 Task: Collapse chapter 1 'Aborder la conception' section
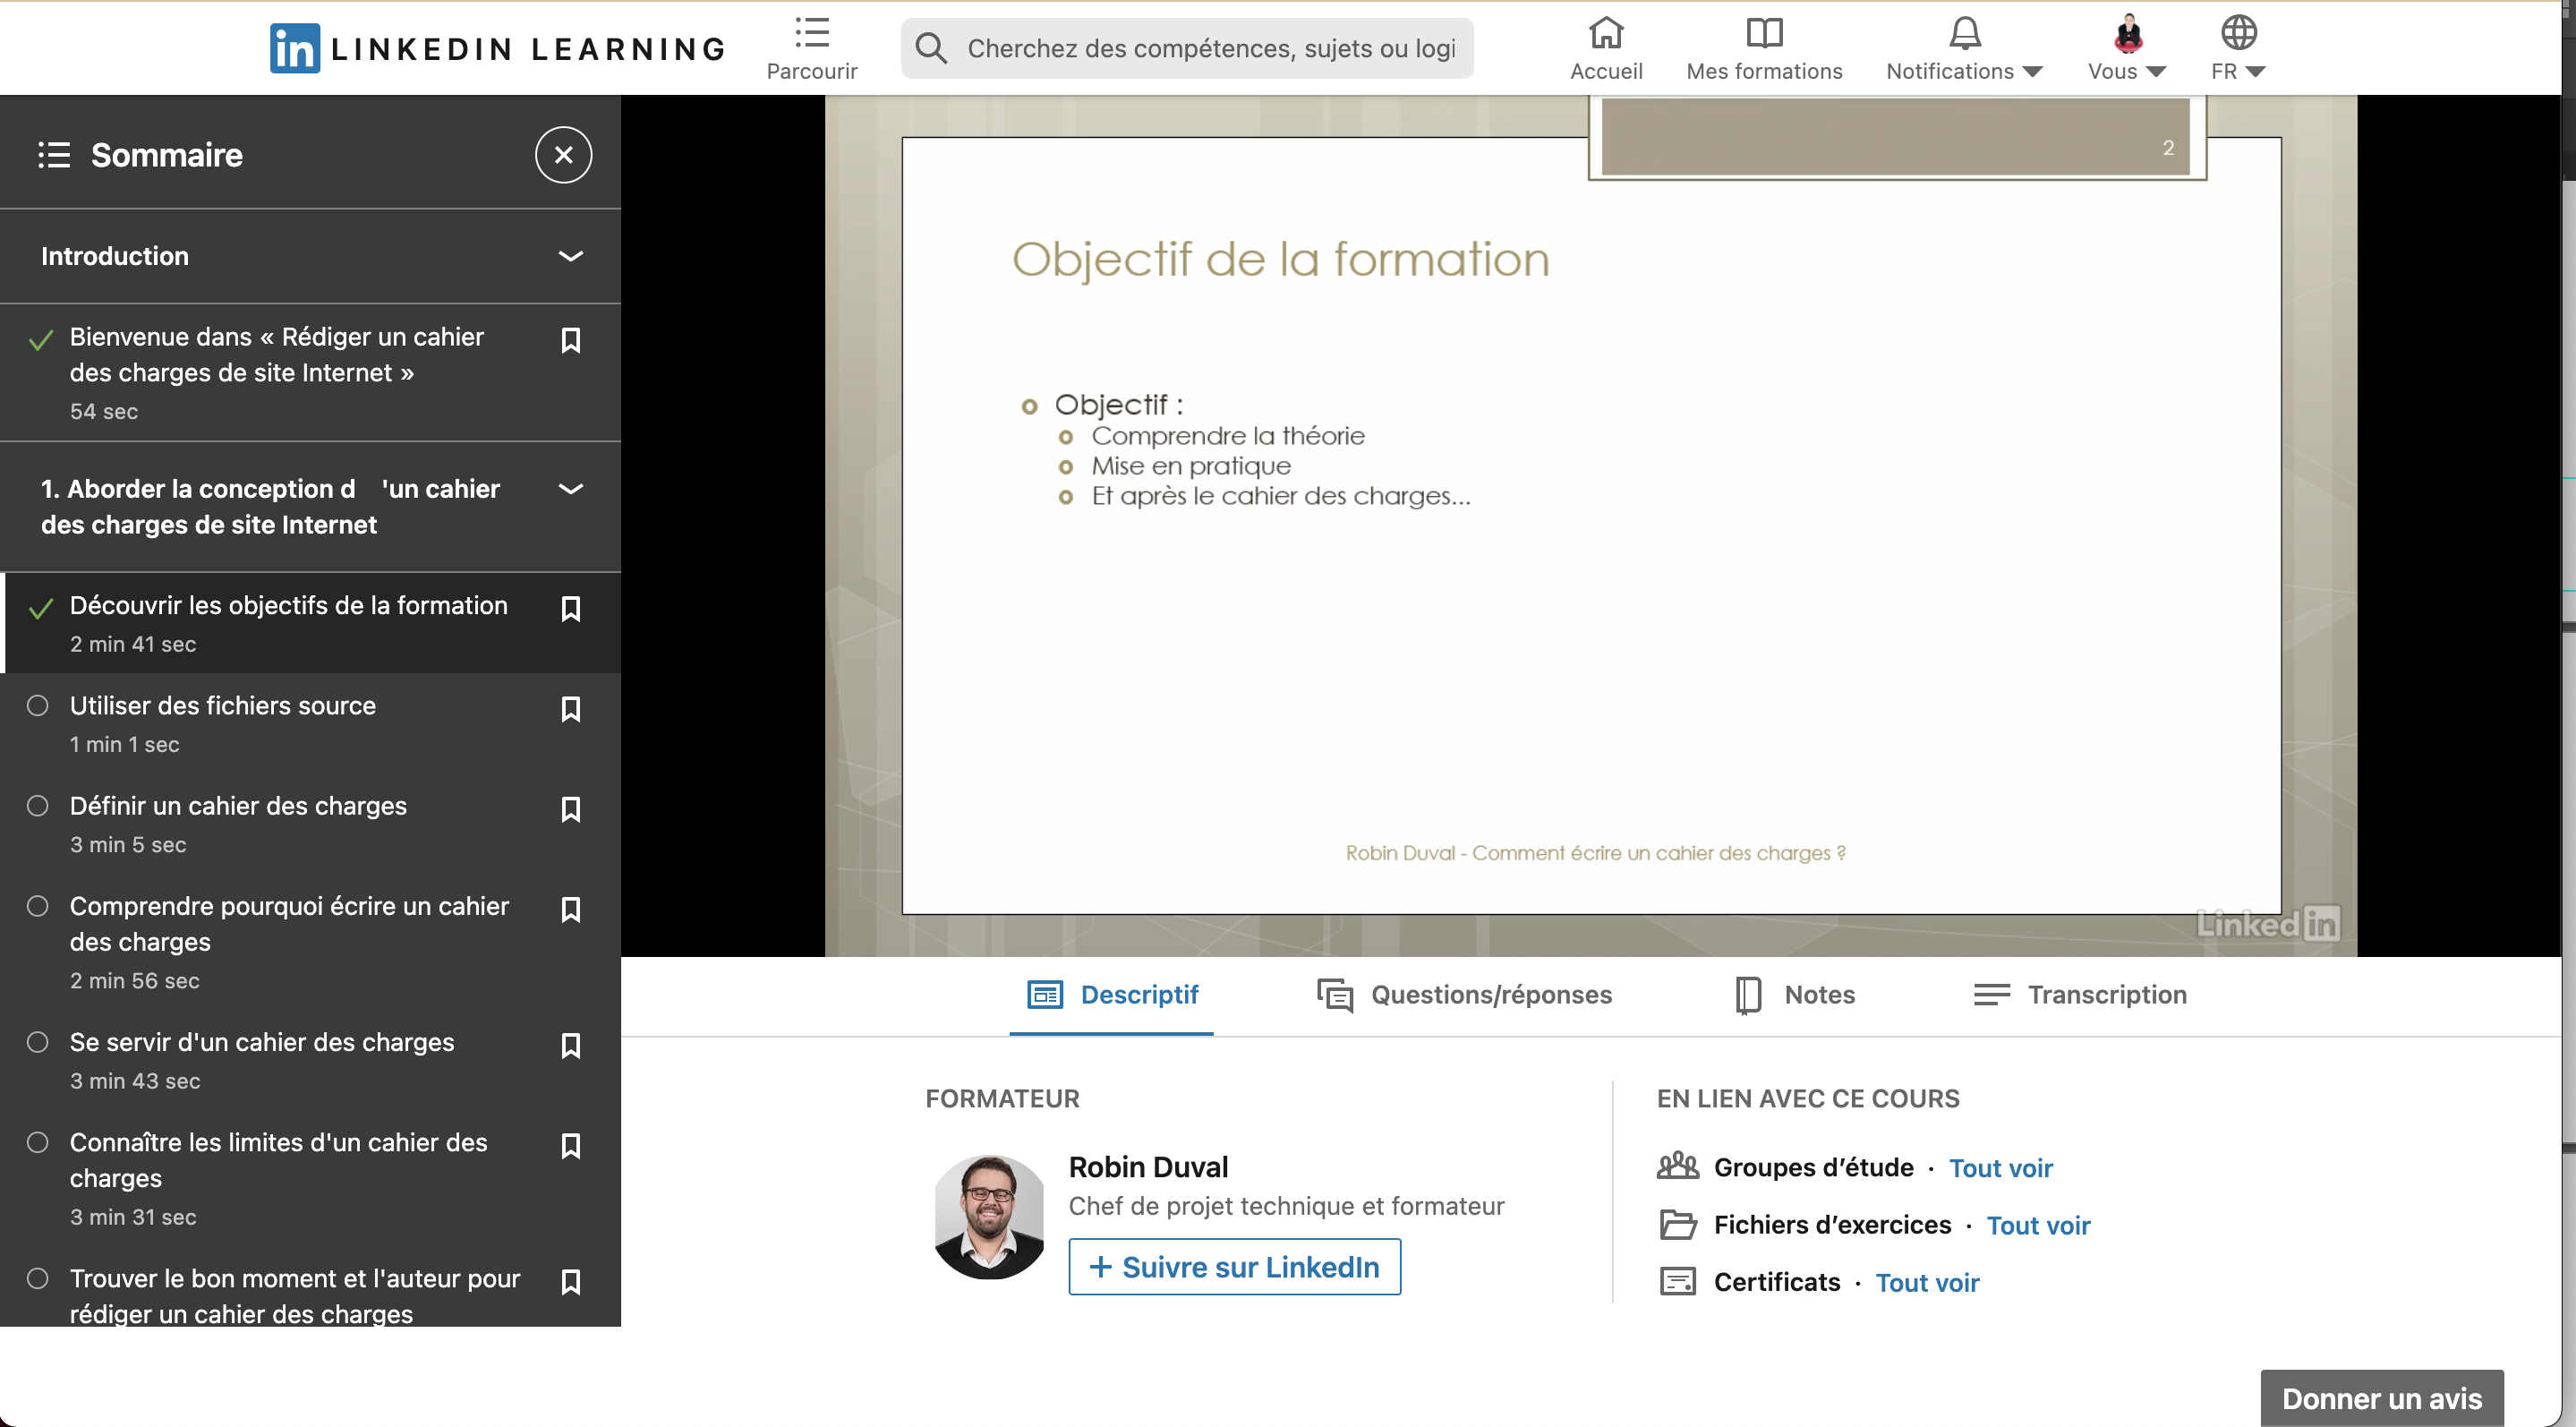click(x=570, y=489)
